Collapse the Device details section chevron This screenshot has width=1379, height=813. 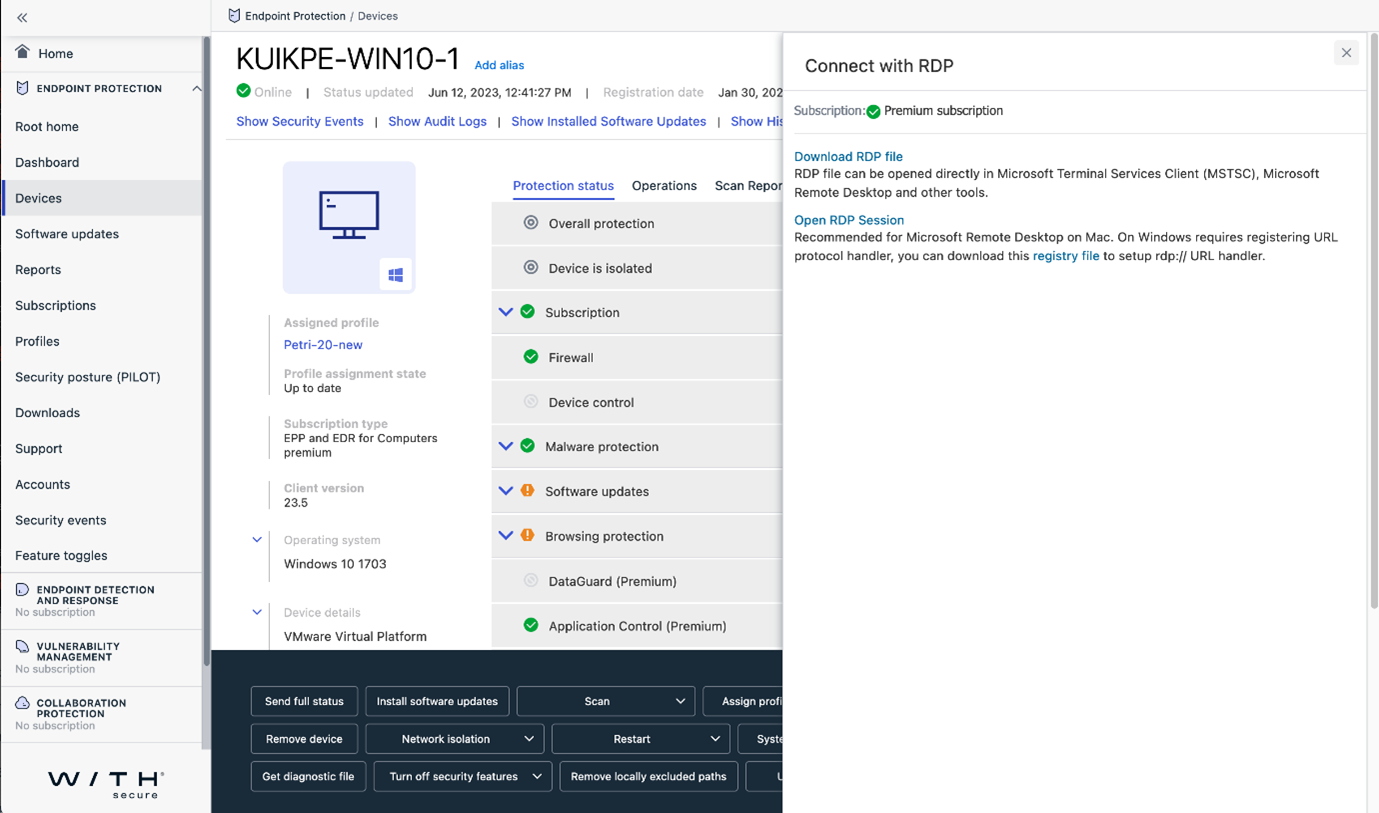tap(257, 612)
